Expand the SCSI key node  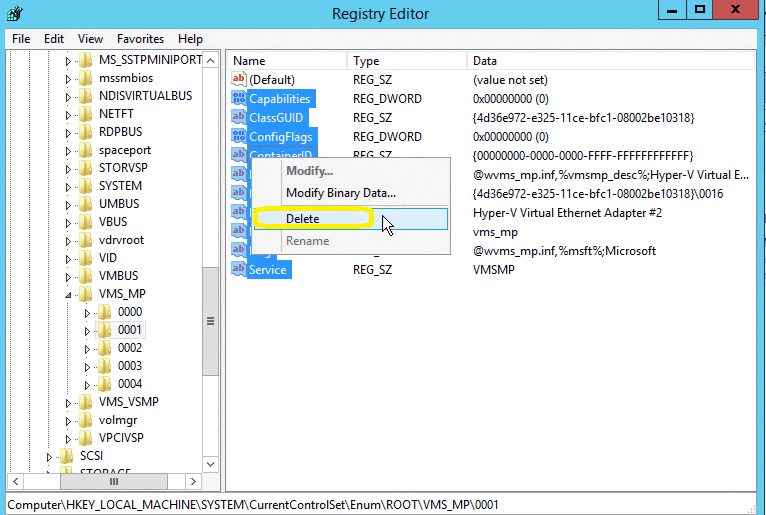click(x=50, y=456)
